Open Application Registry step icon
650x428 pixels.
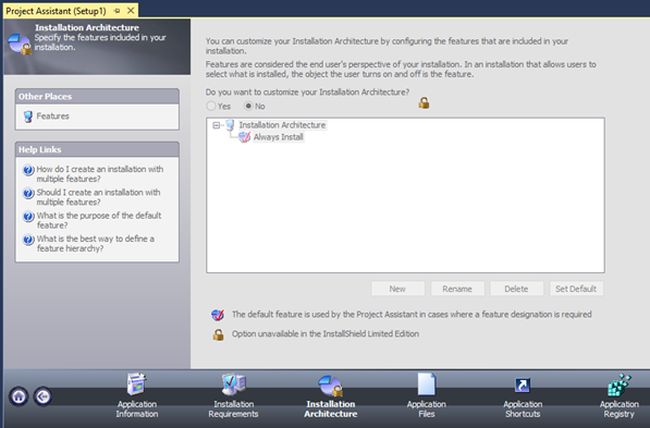point(619,385)
